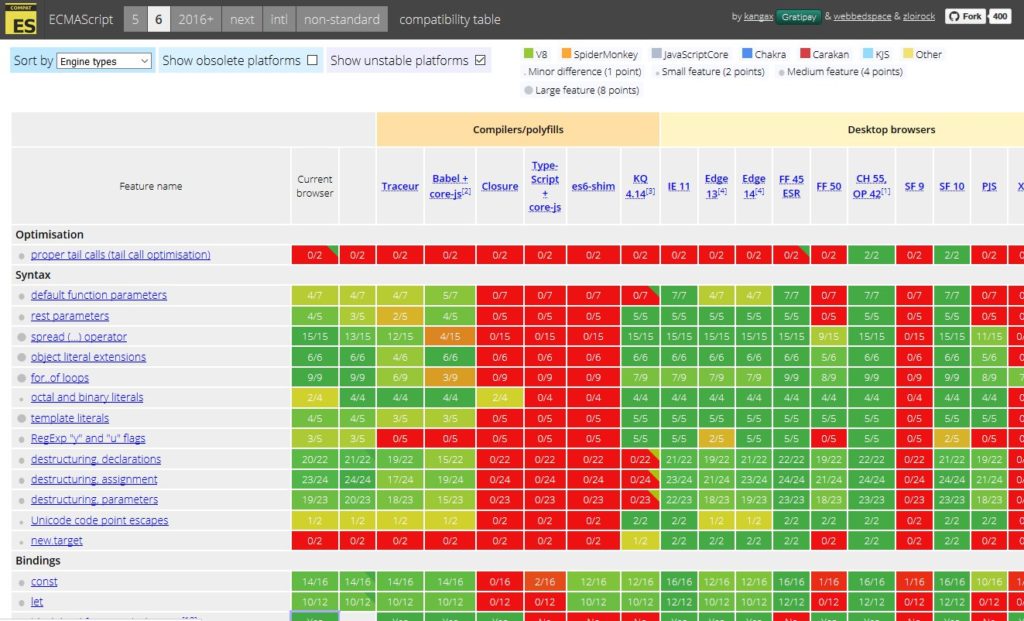The height and width of the screenshot is (621, 1024).
Task: Open the Closure column header link
Action: point(500,186)
